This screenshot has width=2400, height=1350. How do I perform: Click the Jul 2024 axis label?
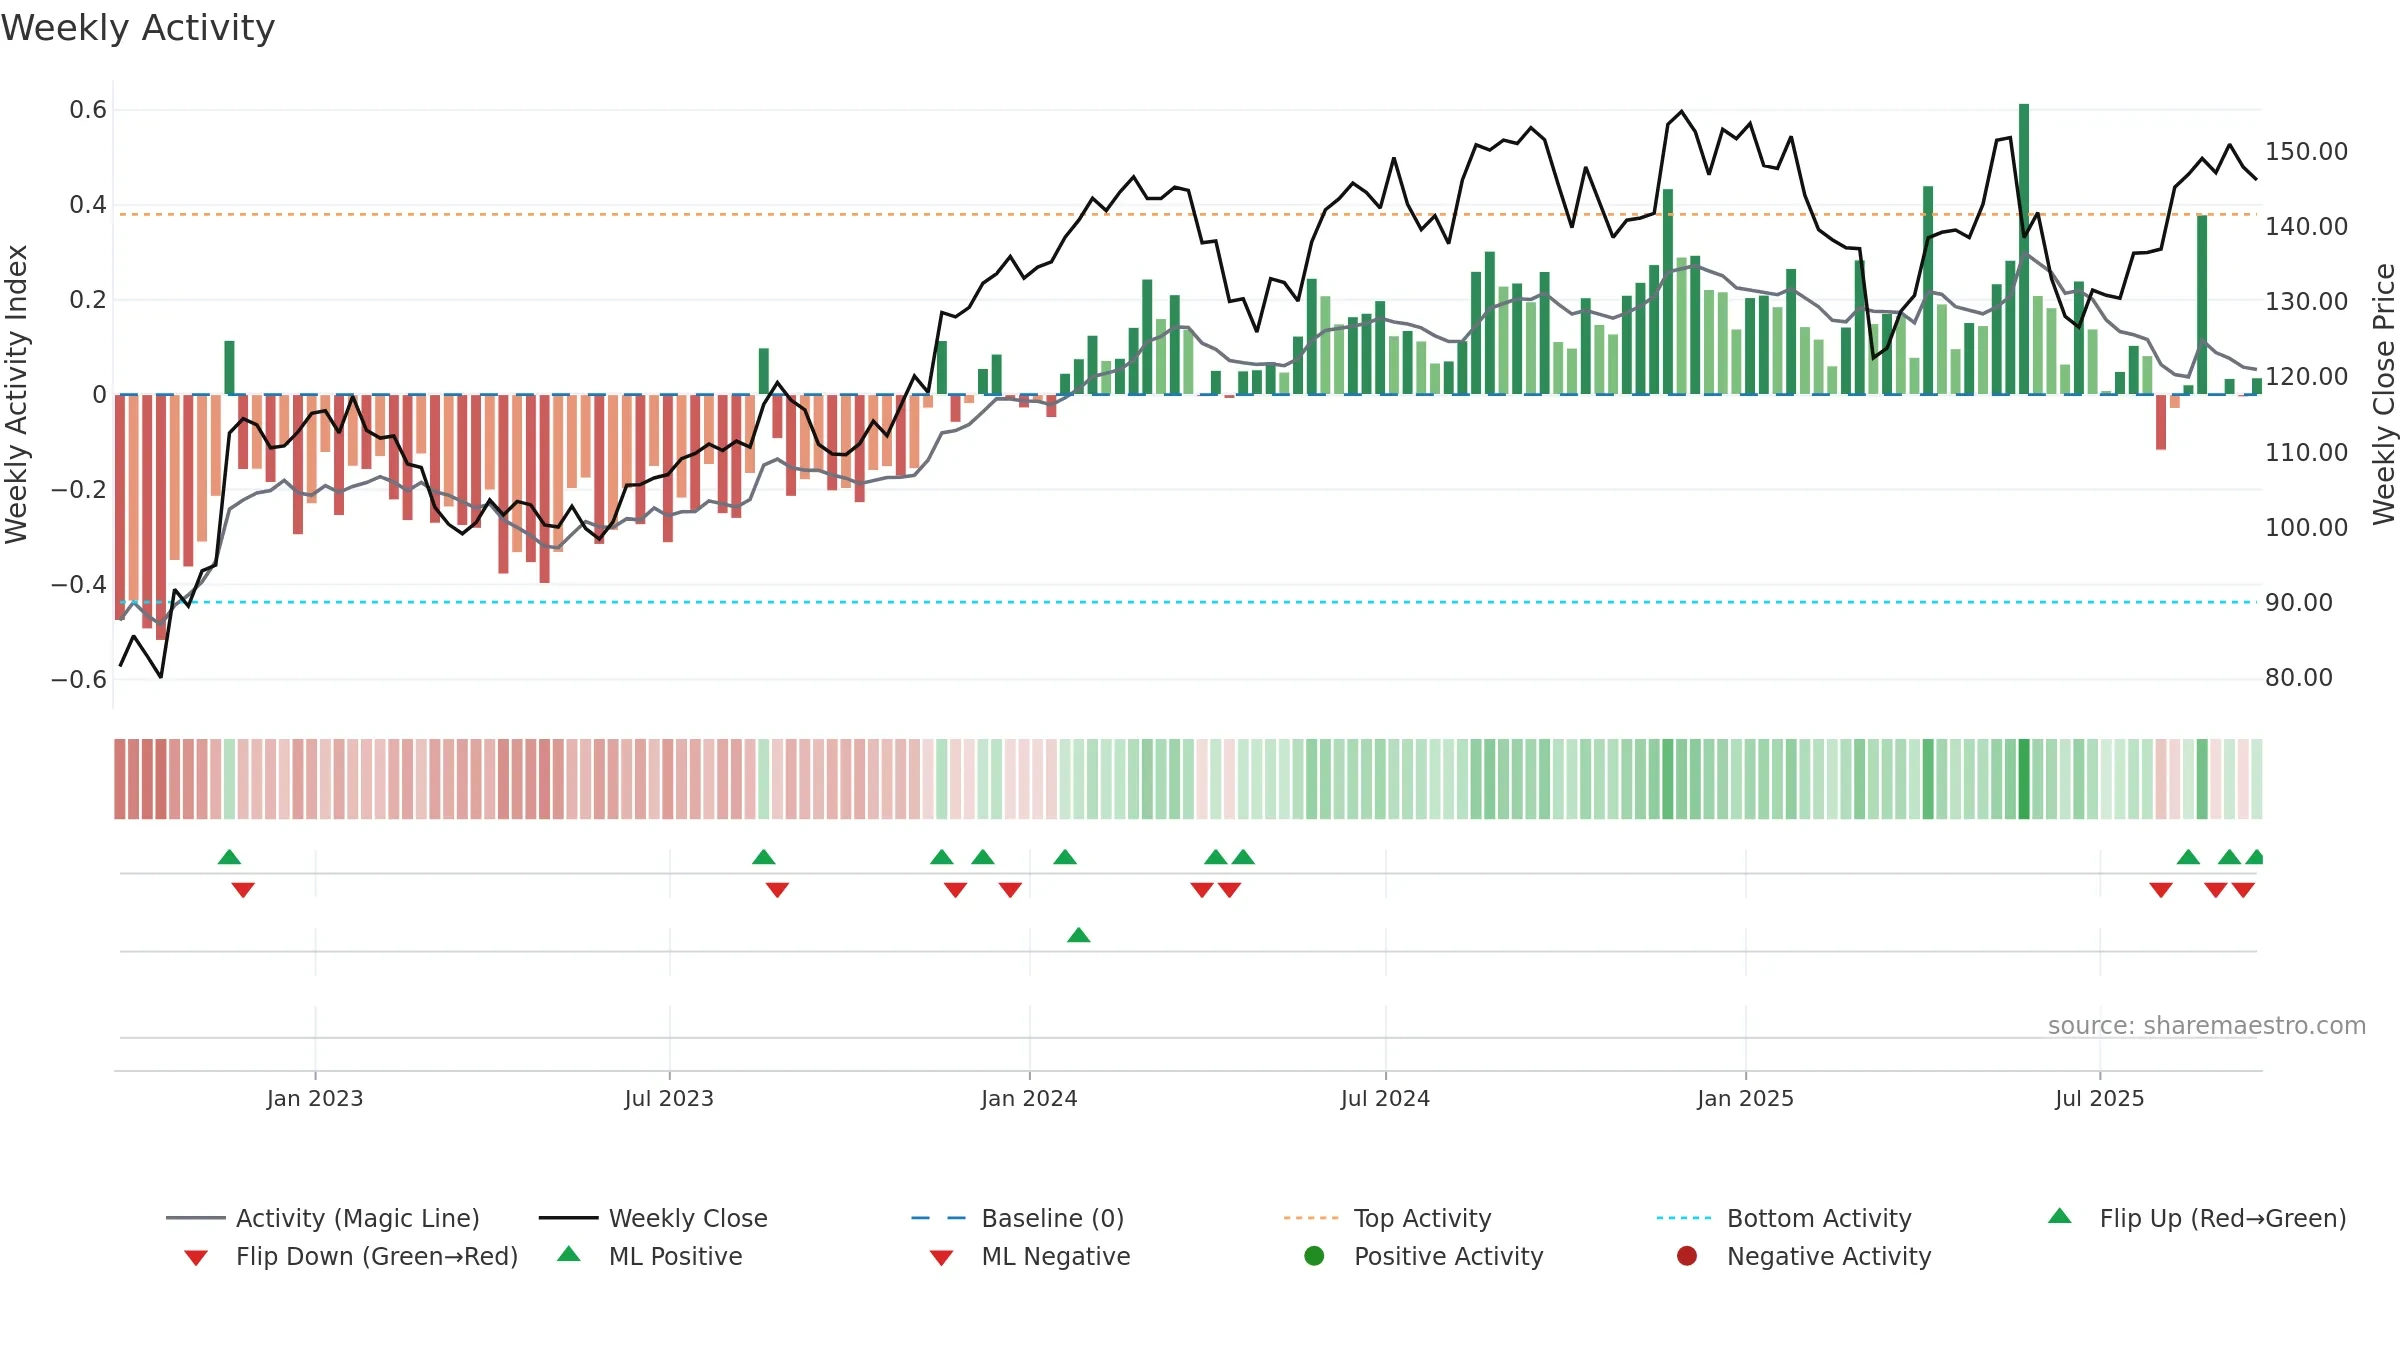[1385, 1098]
